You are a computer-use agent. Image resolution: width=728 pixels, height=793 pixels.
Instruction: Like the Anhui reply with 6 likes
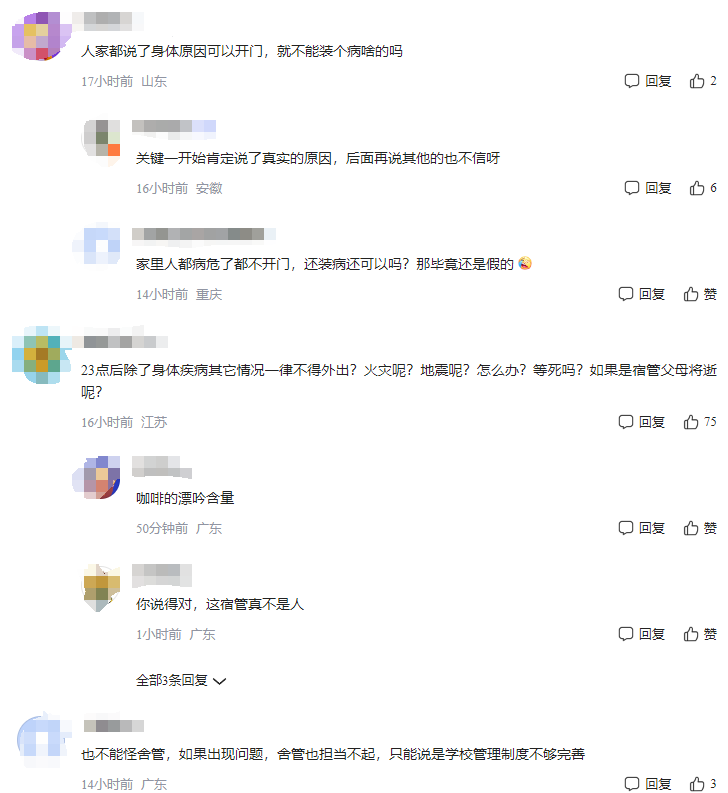coord(703,188)
